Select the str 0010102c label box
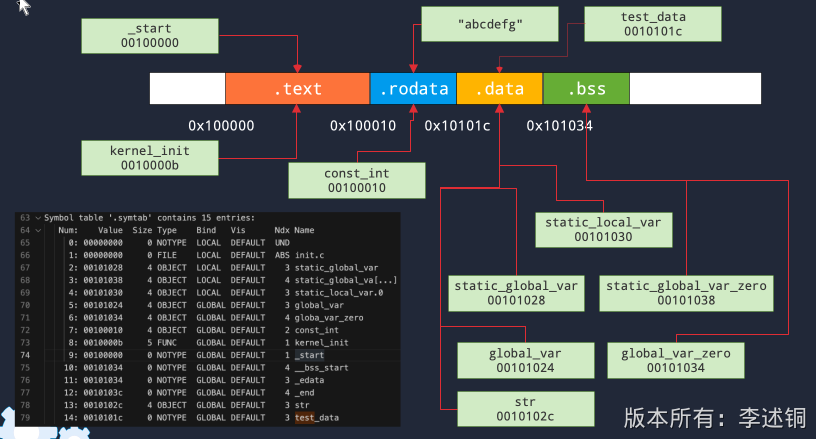Viewport: 816px width, 439px height. tap(525, 409)
